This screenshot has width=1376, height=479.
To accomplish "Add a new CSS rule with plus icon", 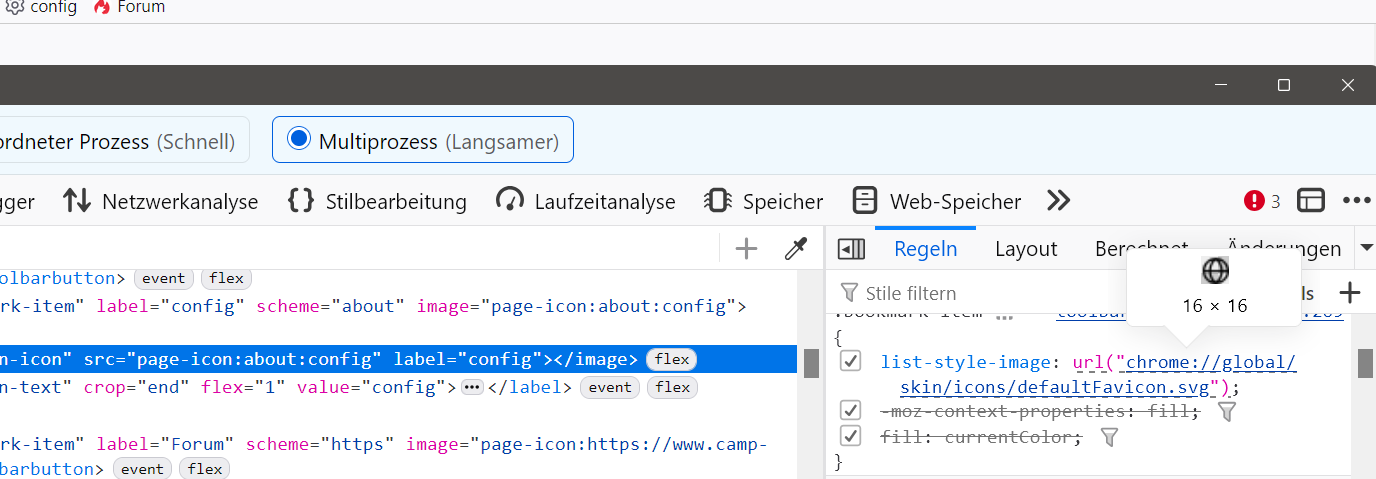I will pyautogui.click(x=1350, y=293).
